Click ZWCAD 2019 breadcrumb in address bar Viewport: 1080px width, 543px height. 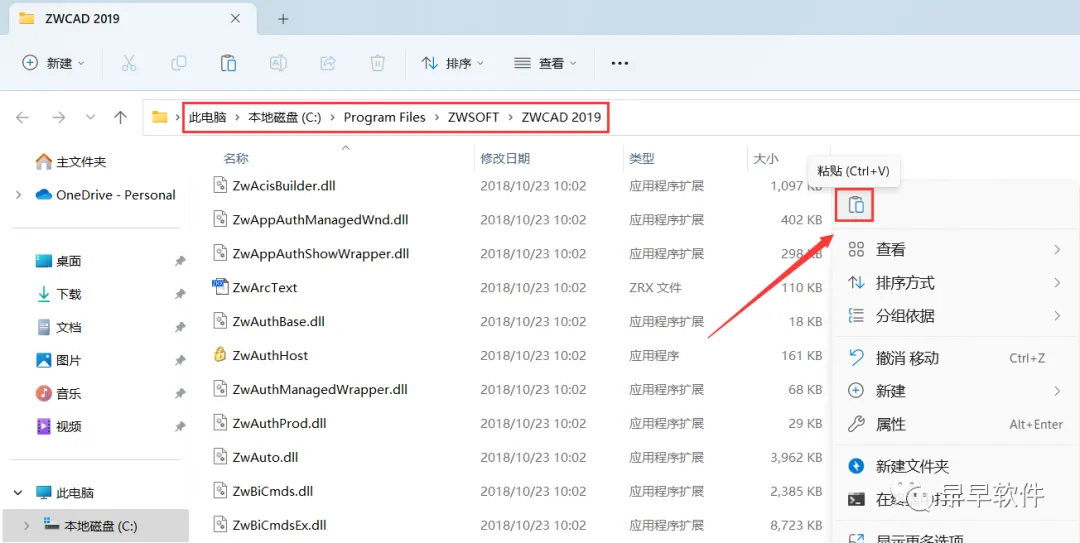click(561, 117)
